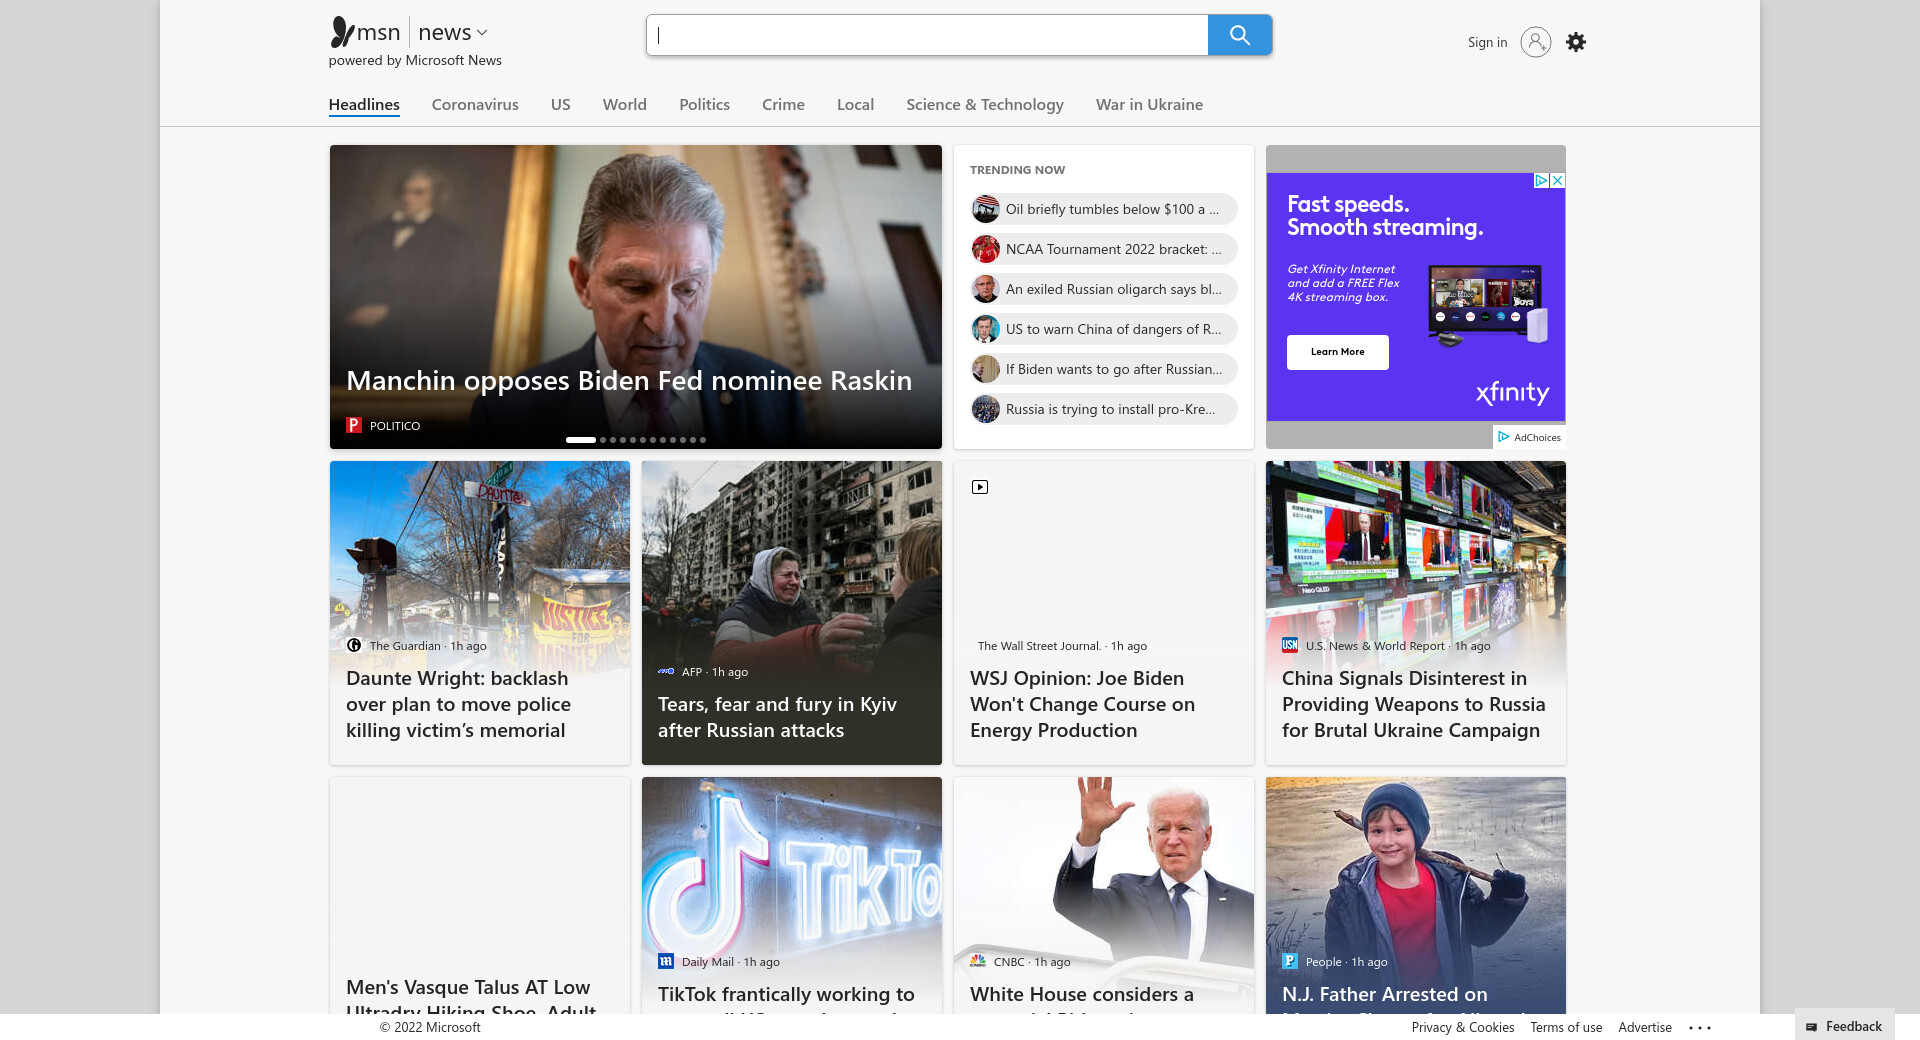Play the WSJ Opinion video icon

pyautogui.click(x=980, y=487)
